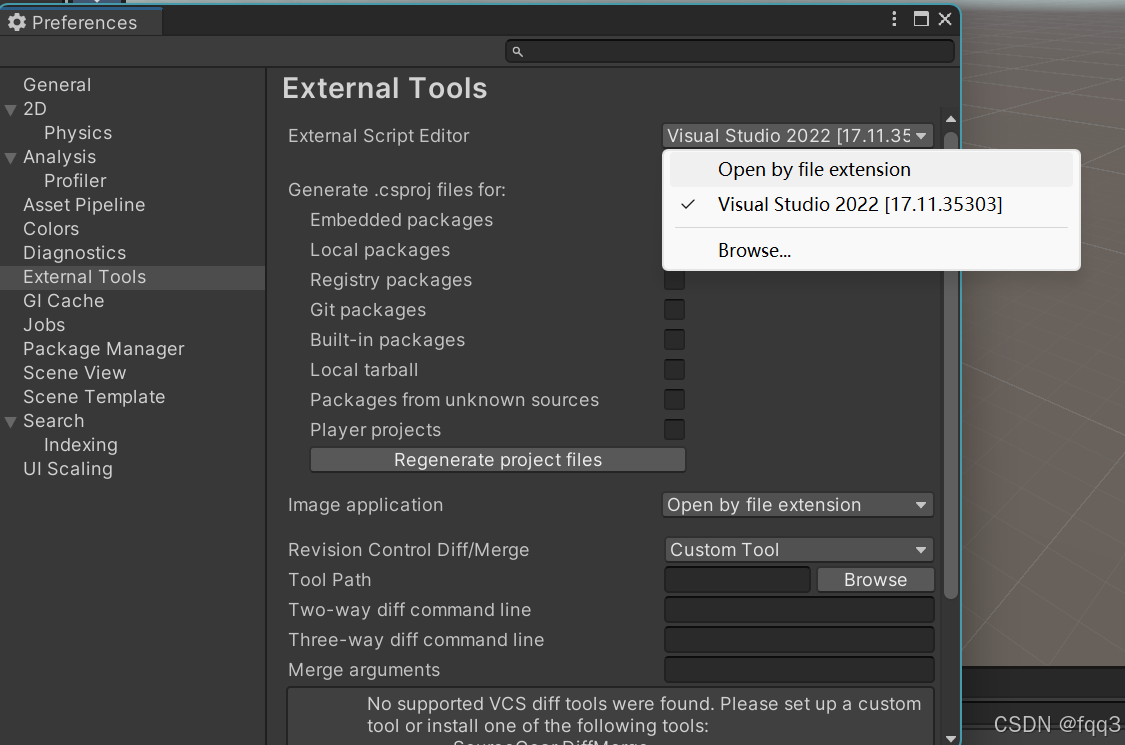Toggle Built-in packages checkbox
Viewport: 1125px width, 745px height.
[x=674, y=339]
